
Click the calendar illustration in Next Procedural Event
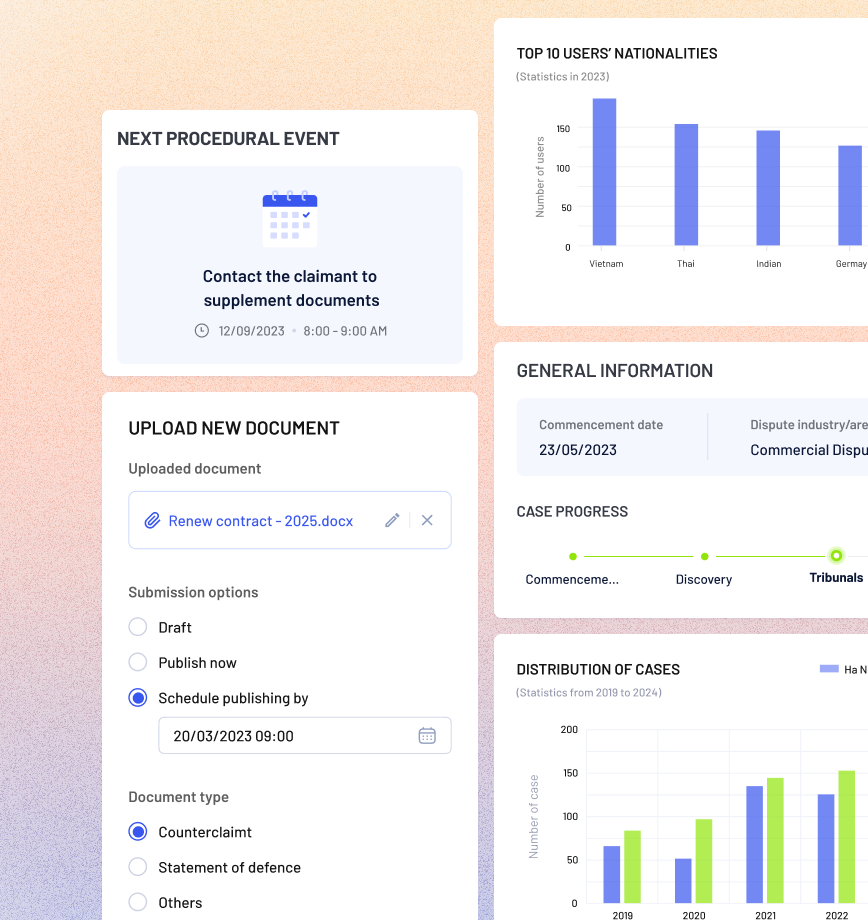tap(290, 218)
